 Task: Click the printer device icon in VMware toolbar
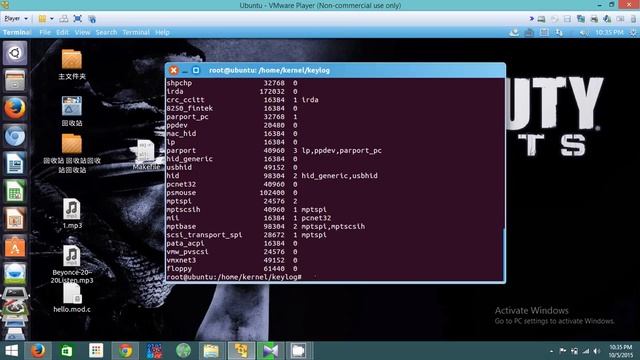point(594,19)
